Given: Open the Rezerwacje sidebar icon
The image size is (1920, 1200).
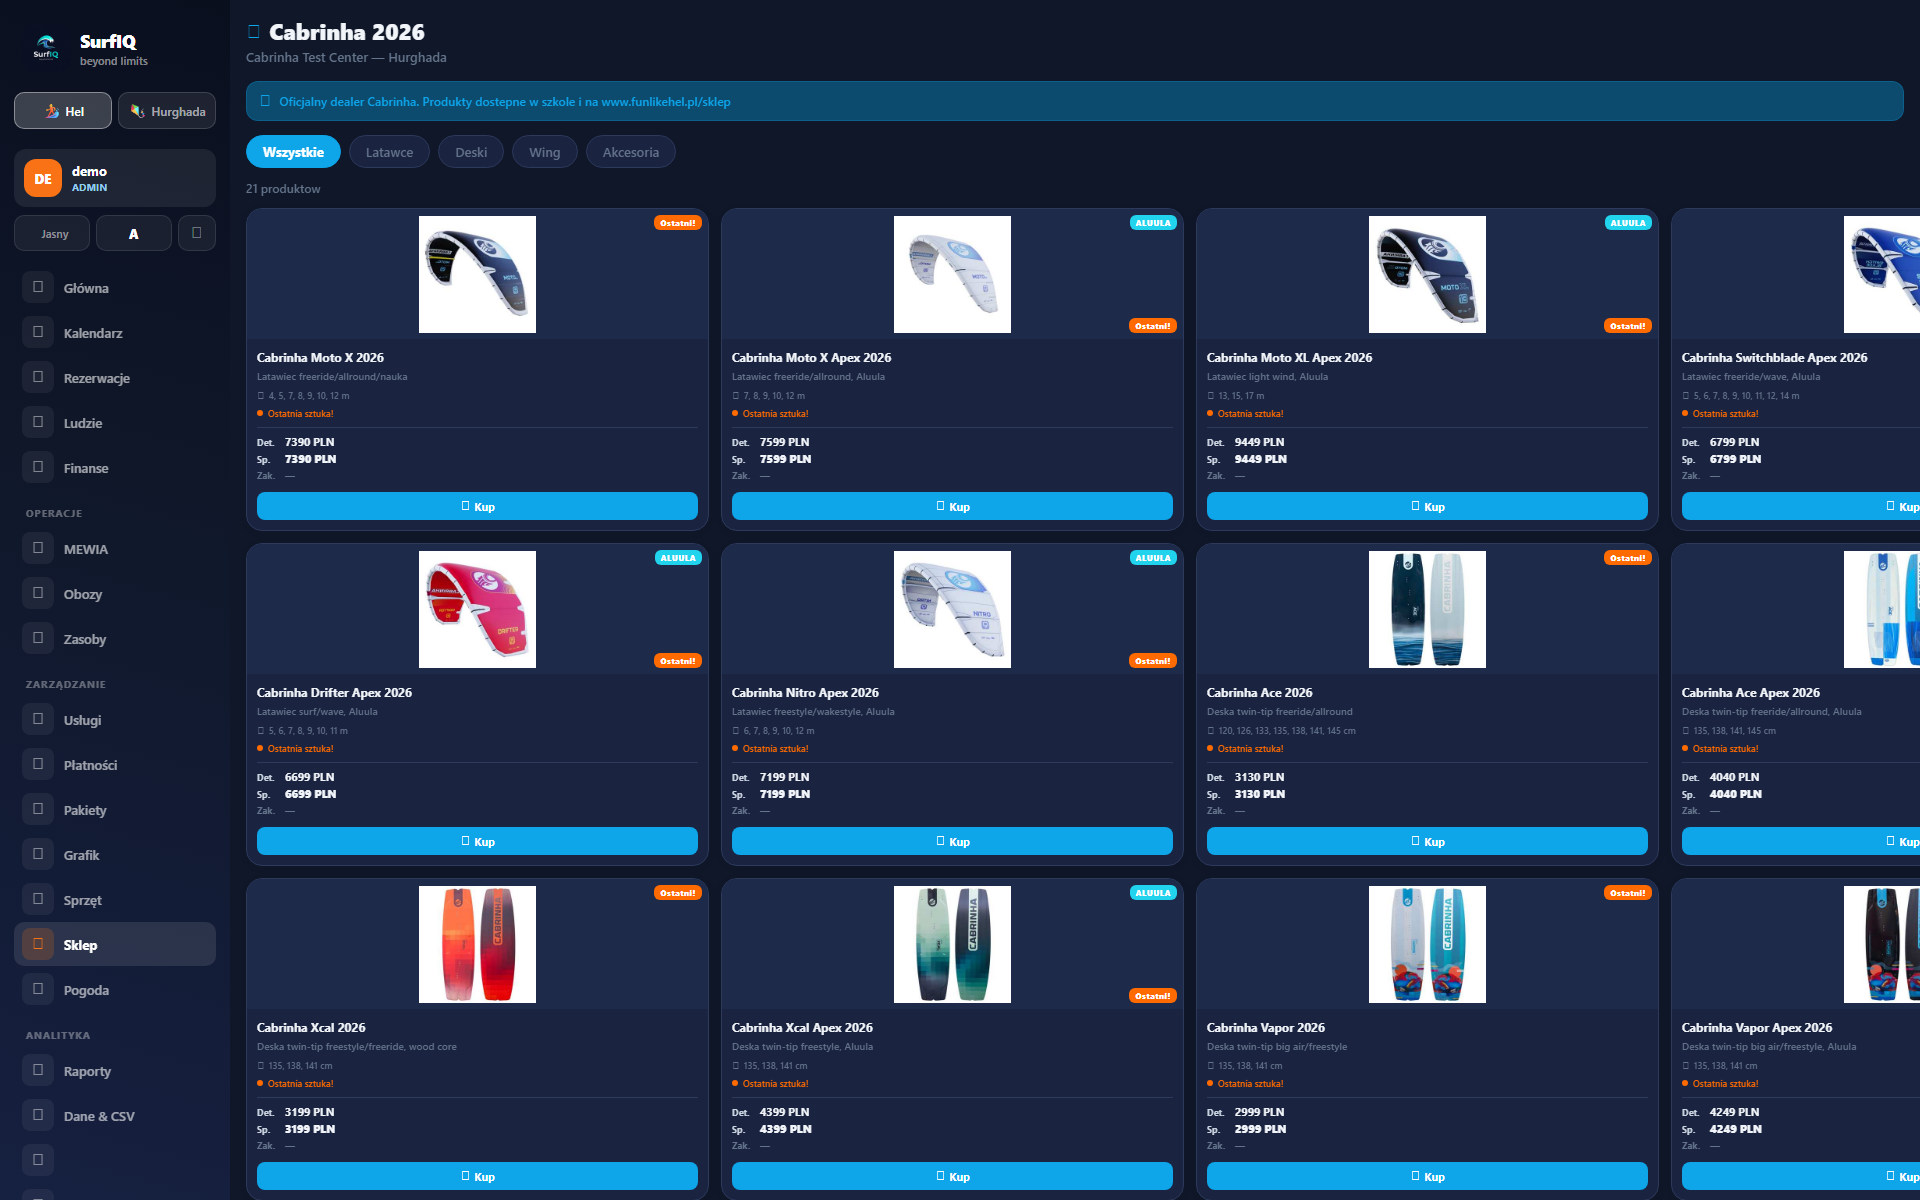Looking at the screenshot, I should 38,377.
